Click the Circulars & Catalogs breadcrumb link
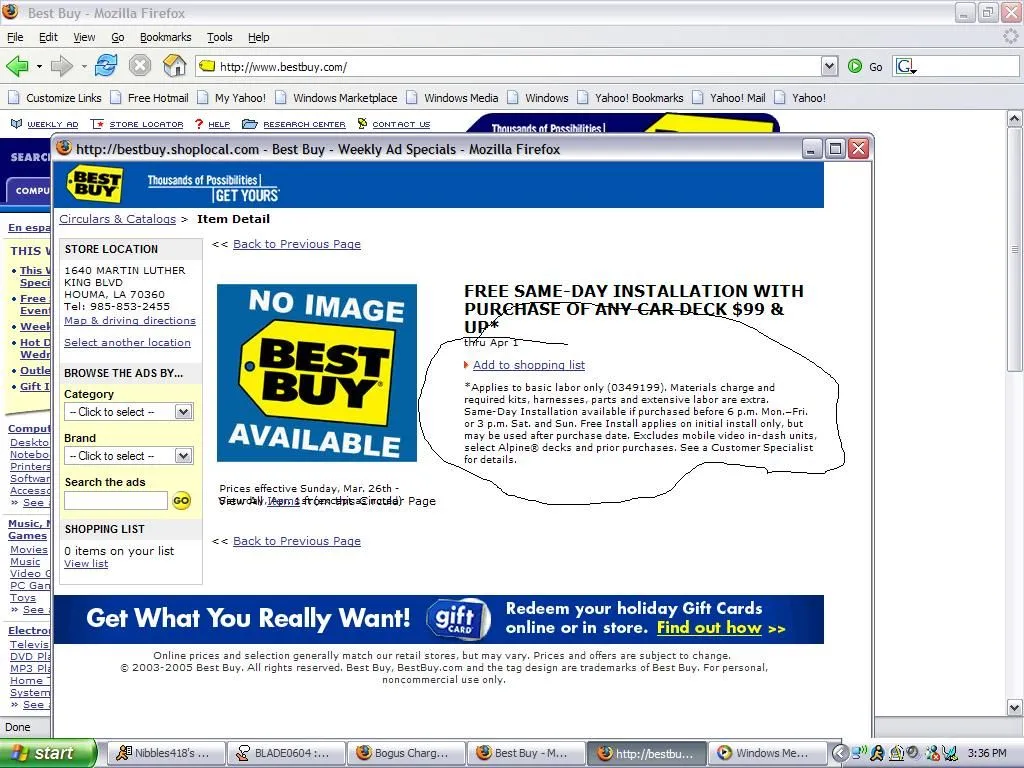This screenshot has width=1024, height=768. [x=118, y=219]
